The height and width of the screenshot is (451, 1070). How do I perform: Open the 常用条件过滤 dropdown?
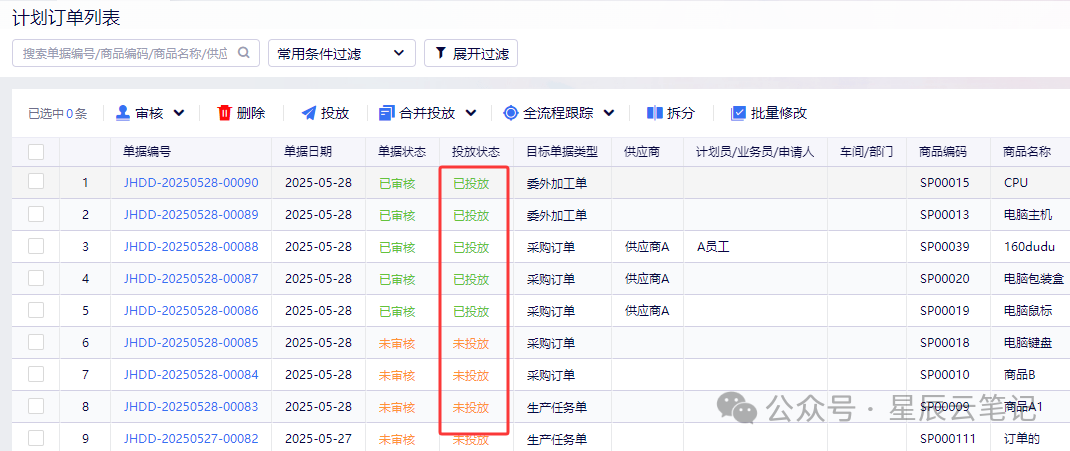coord(342,53)
